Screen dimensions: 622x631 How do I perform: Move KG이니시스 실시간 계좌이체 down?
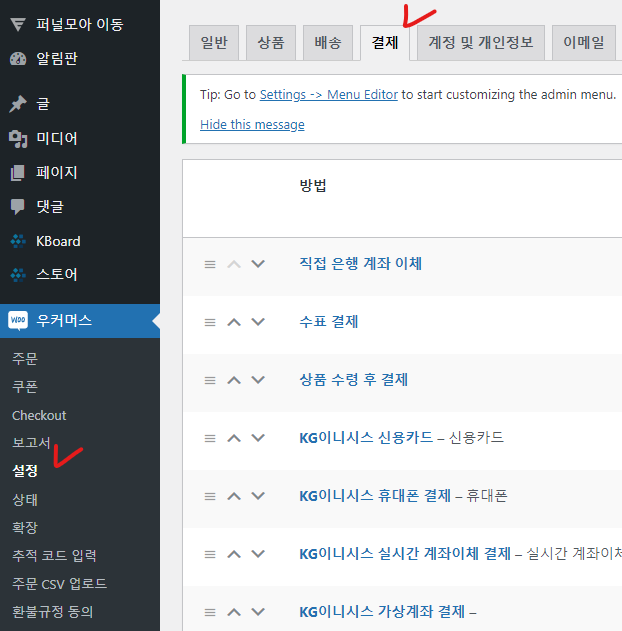258,554
